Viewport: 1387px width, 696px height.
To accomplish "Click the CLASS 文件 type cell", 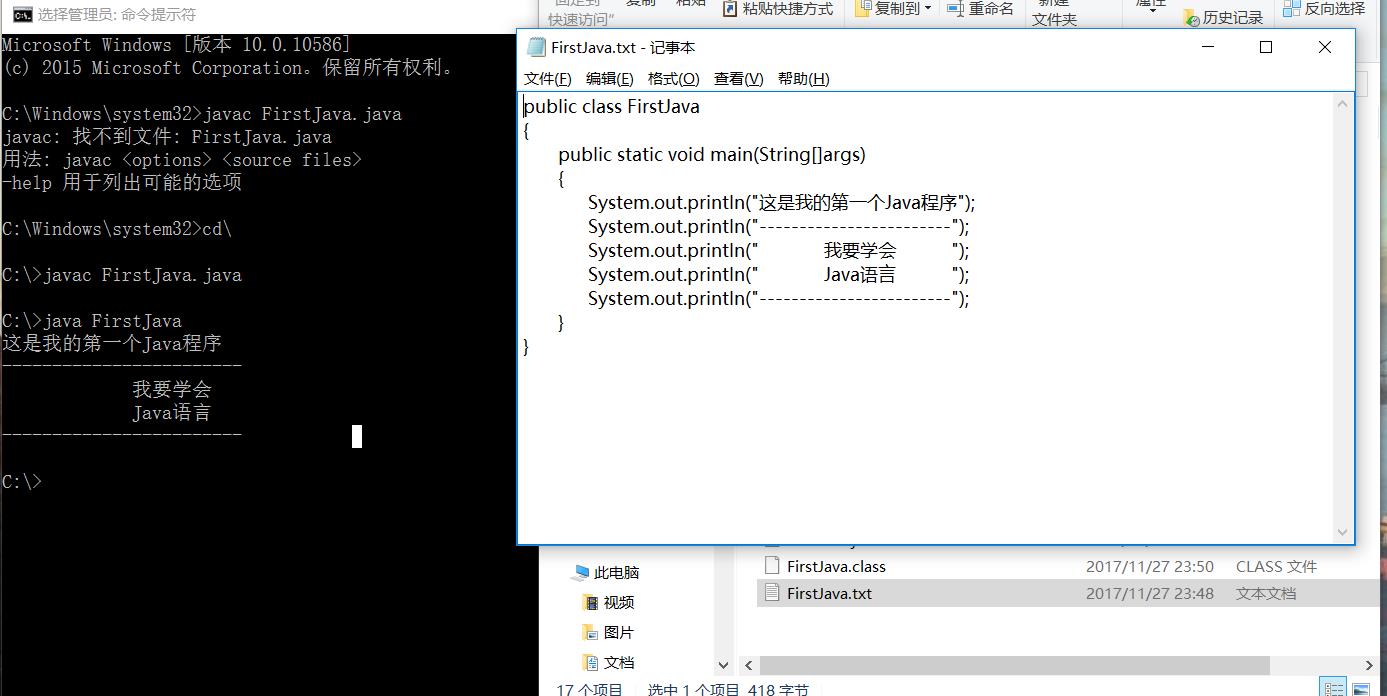I will click(x=1276, y=566).
